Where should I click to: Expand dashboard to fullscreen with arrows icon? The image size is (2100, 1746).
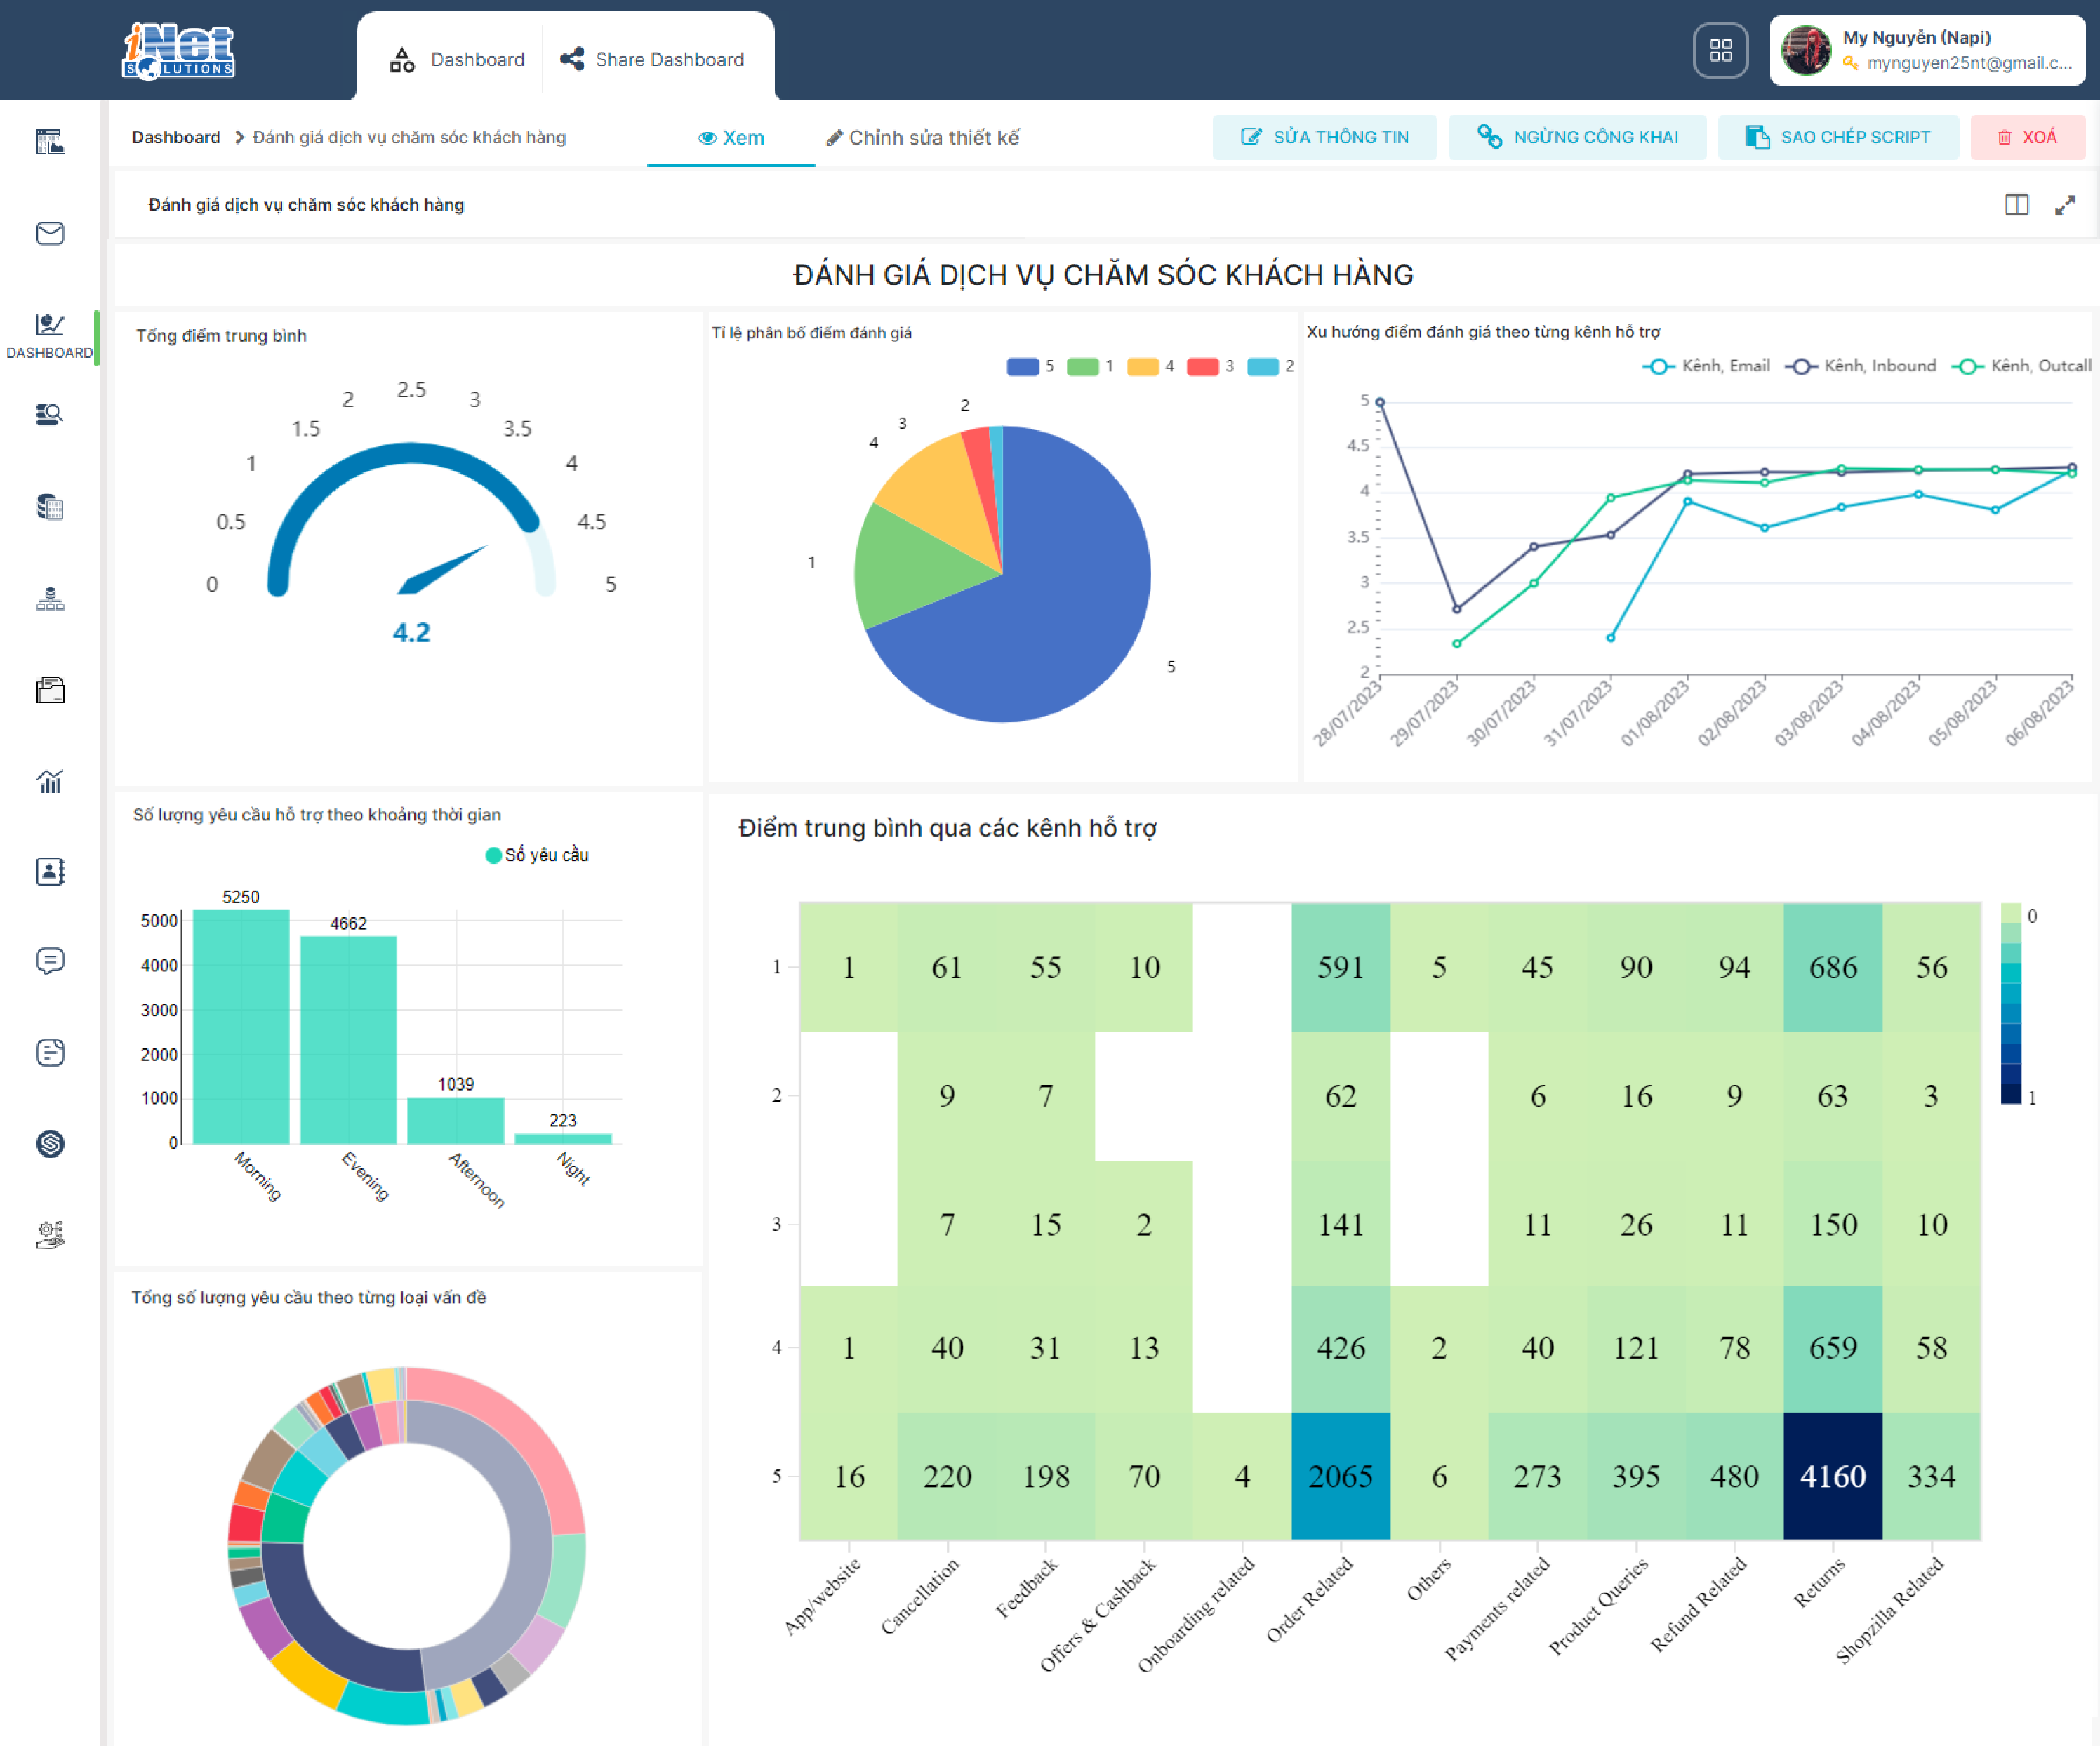click(2065, 205)
